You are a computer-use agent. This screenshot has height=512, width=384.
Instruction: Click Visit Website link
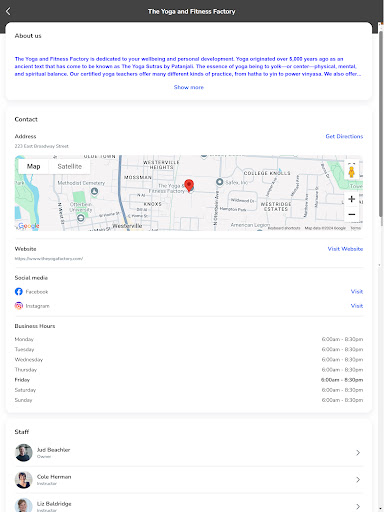click(345, 249)
